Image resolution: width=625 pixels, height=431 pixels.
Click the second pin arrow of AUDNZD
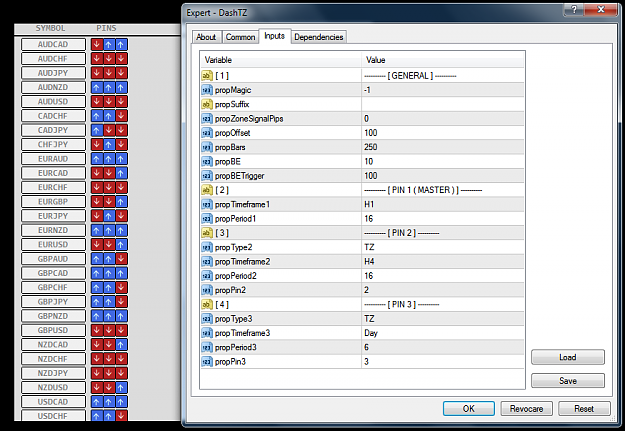109,87
